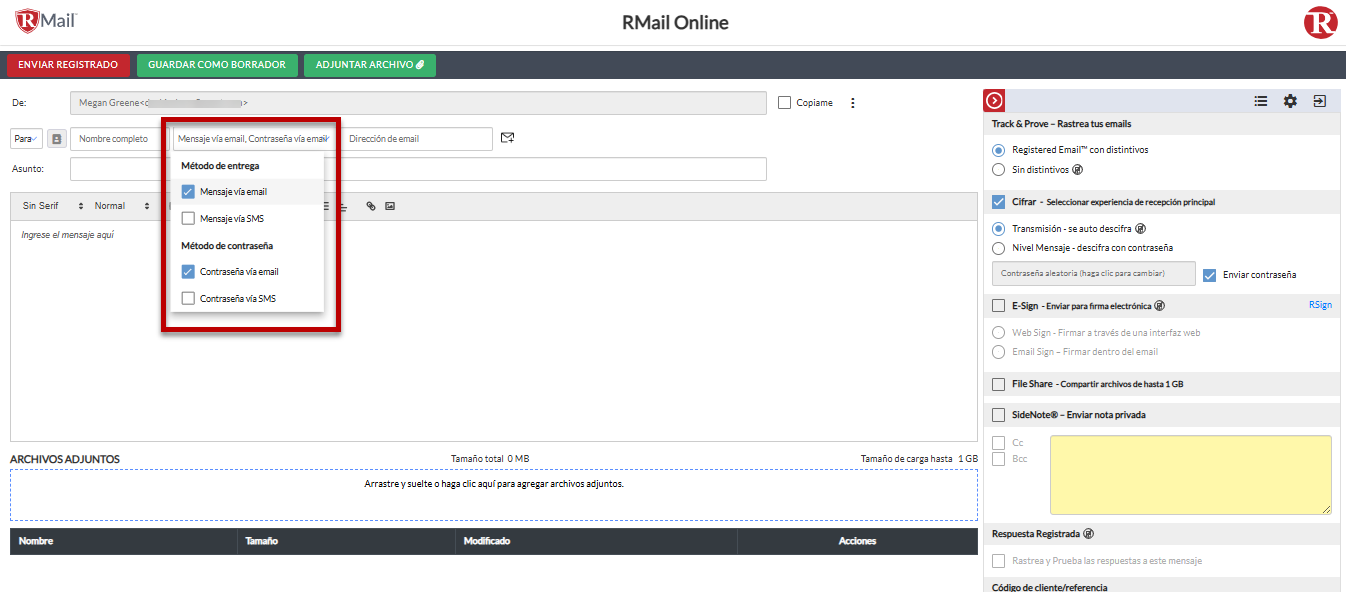Image resolution: width=1346 pixels, height=592 pixels.
Task: Insert an image using the editor's picture icon
Action: (x=390, y=206)
